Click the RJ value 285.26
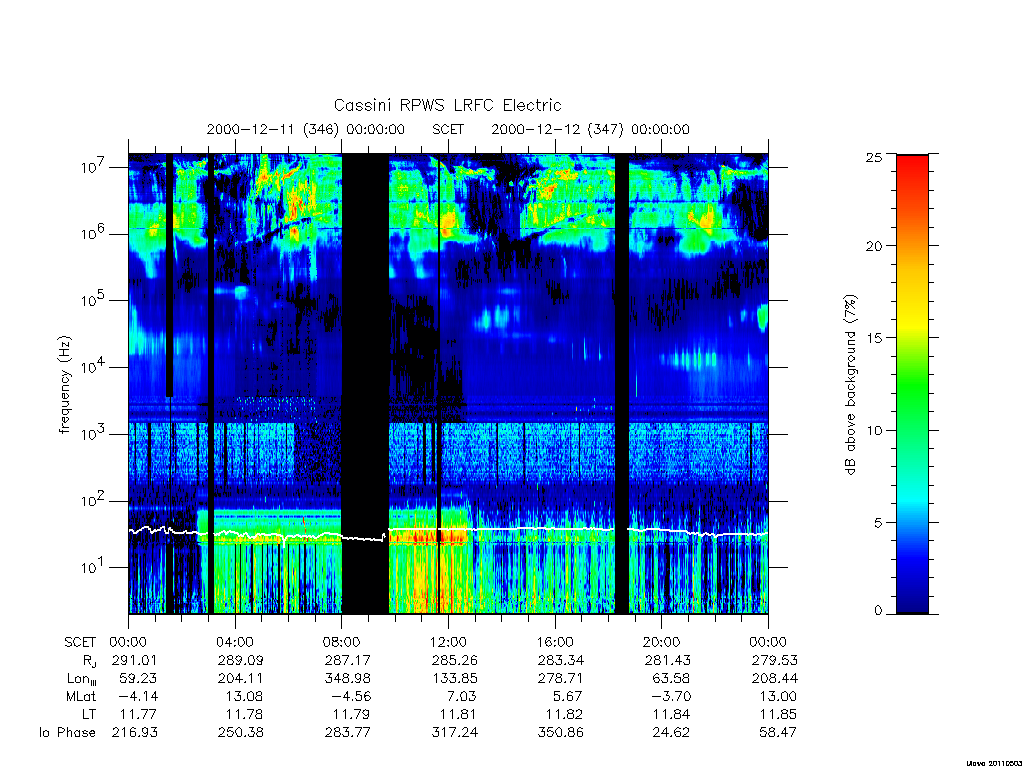 tap(455, 660)
